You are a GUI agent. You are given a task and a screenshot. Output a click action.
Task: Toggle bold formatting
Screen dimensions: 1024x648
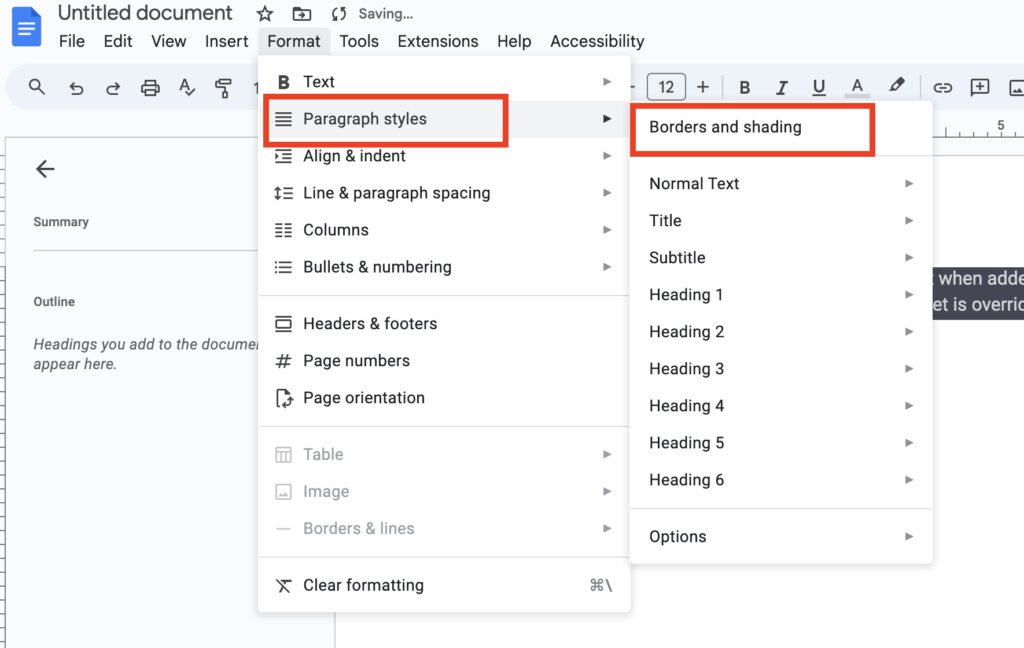tap(744, 87)
